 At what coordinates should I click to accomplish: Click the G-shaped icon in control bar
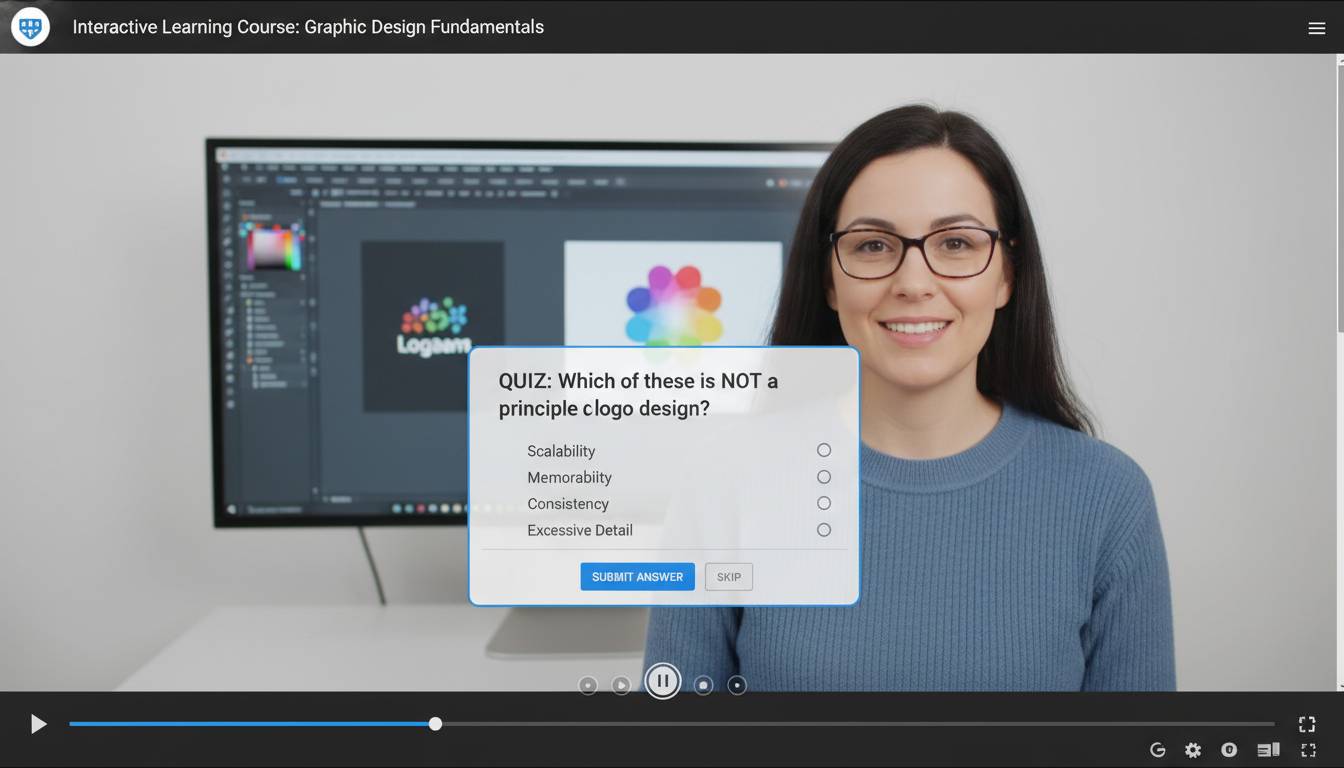click(x=1158, y=750)
